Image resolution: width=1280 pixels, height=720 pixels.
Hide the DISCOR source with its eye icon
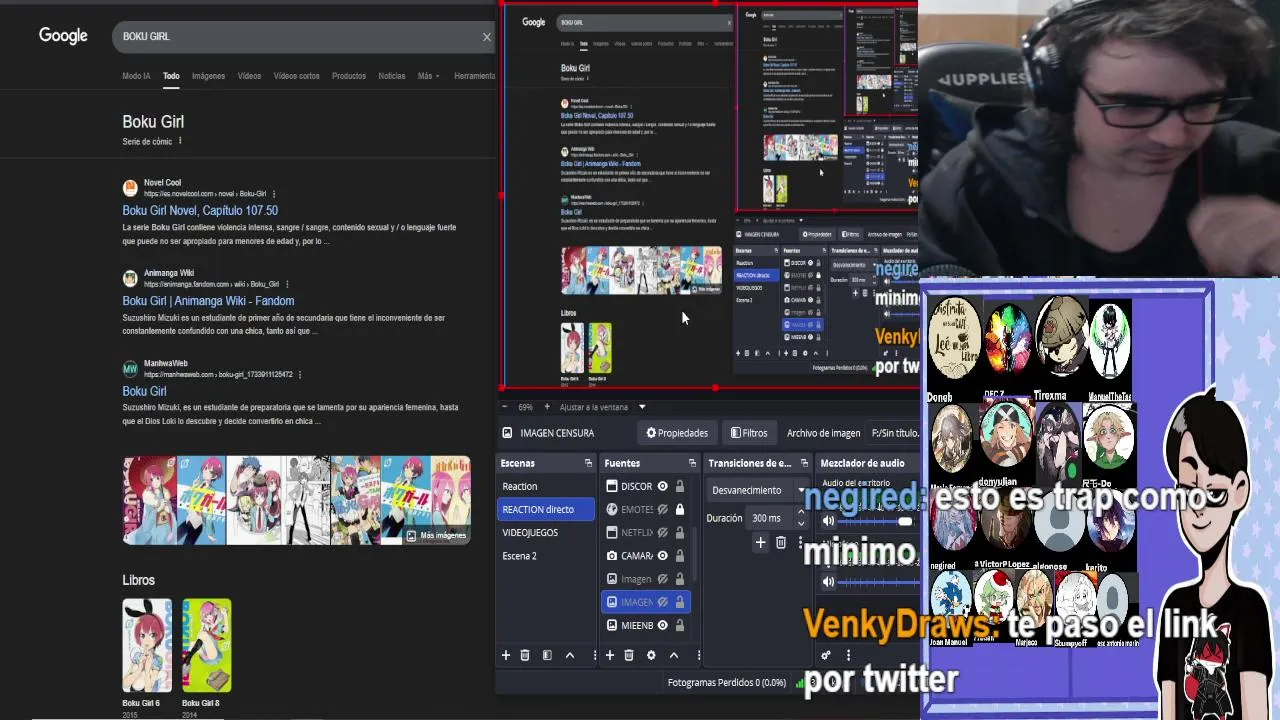662,486
